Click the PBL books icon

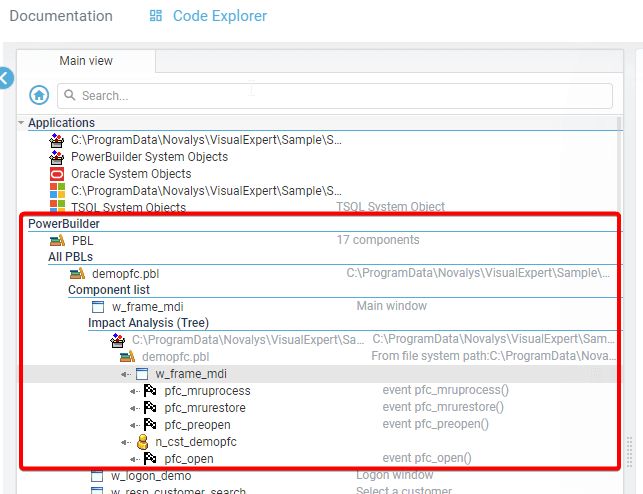tap(57, 240)
